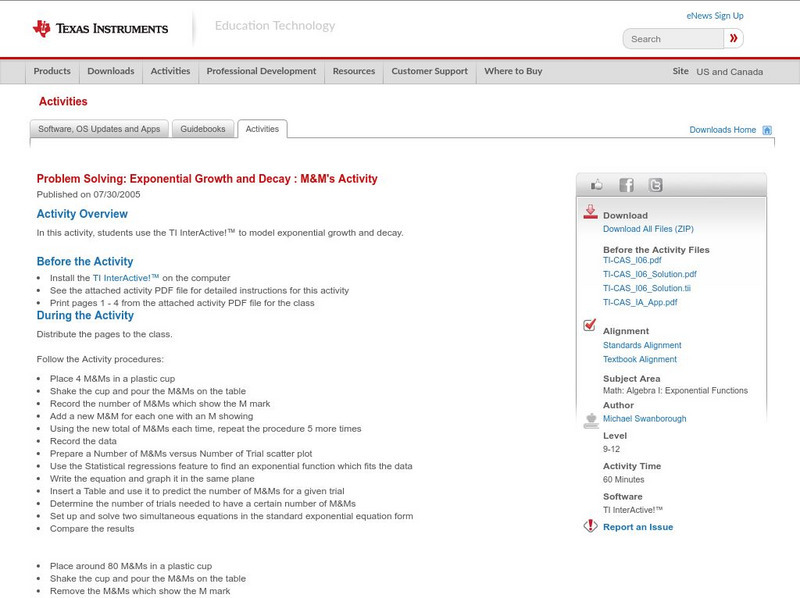Share the activity on Twitter

point(655,185)
